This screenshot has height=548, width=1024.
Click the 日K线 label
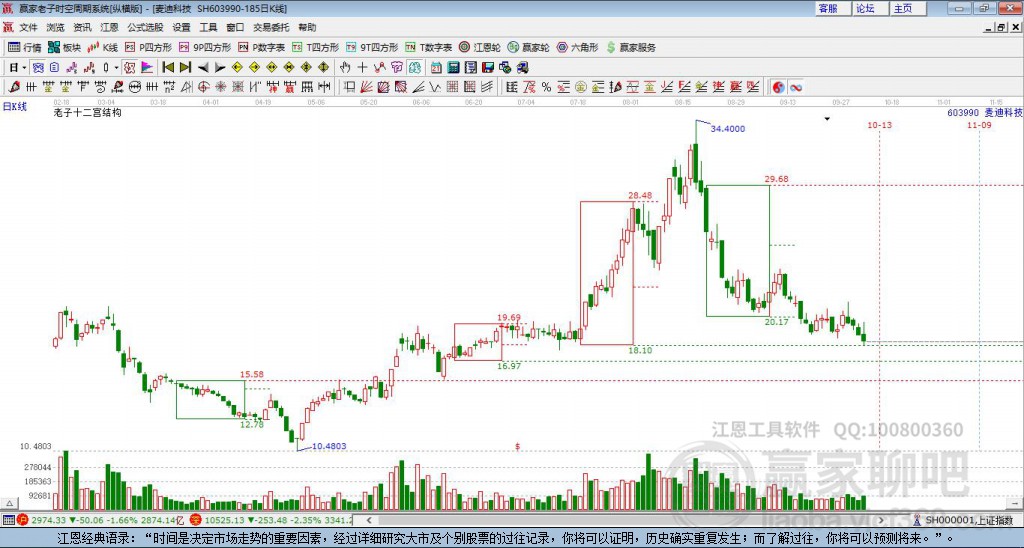click(x=14, y=106)
